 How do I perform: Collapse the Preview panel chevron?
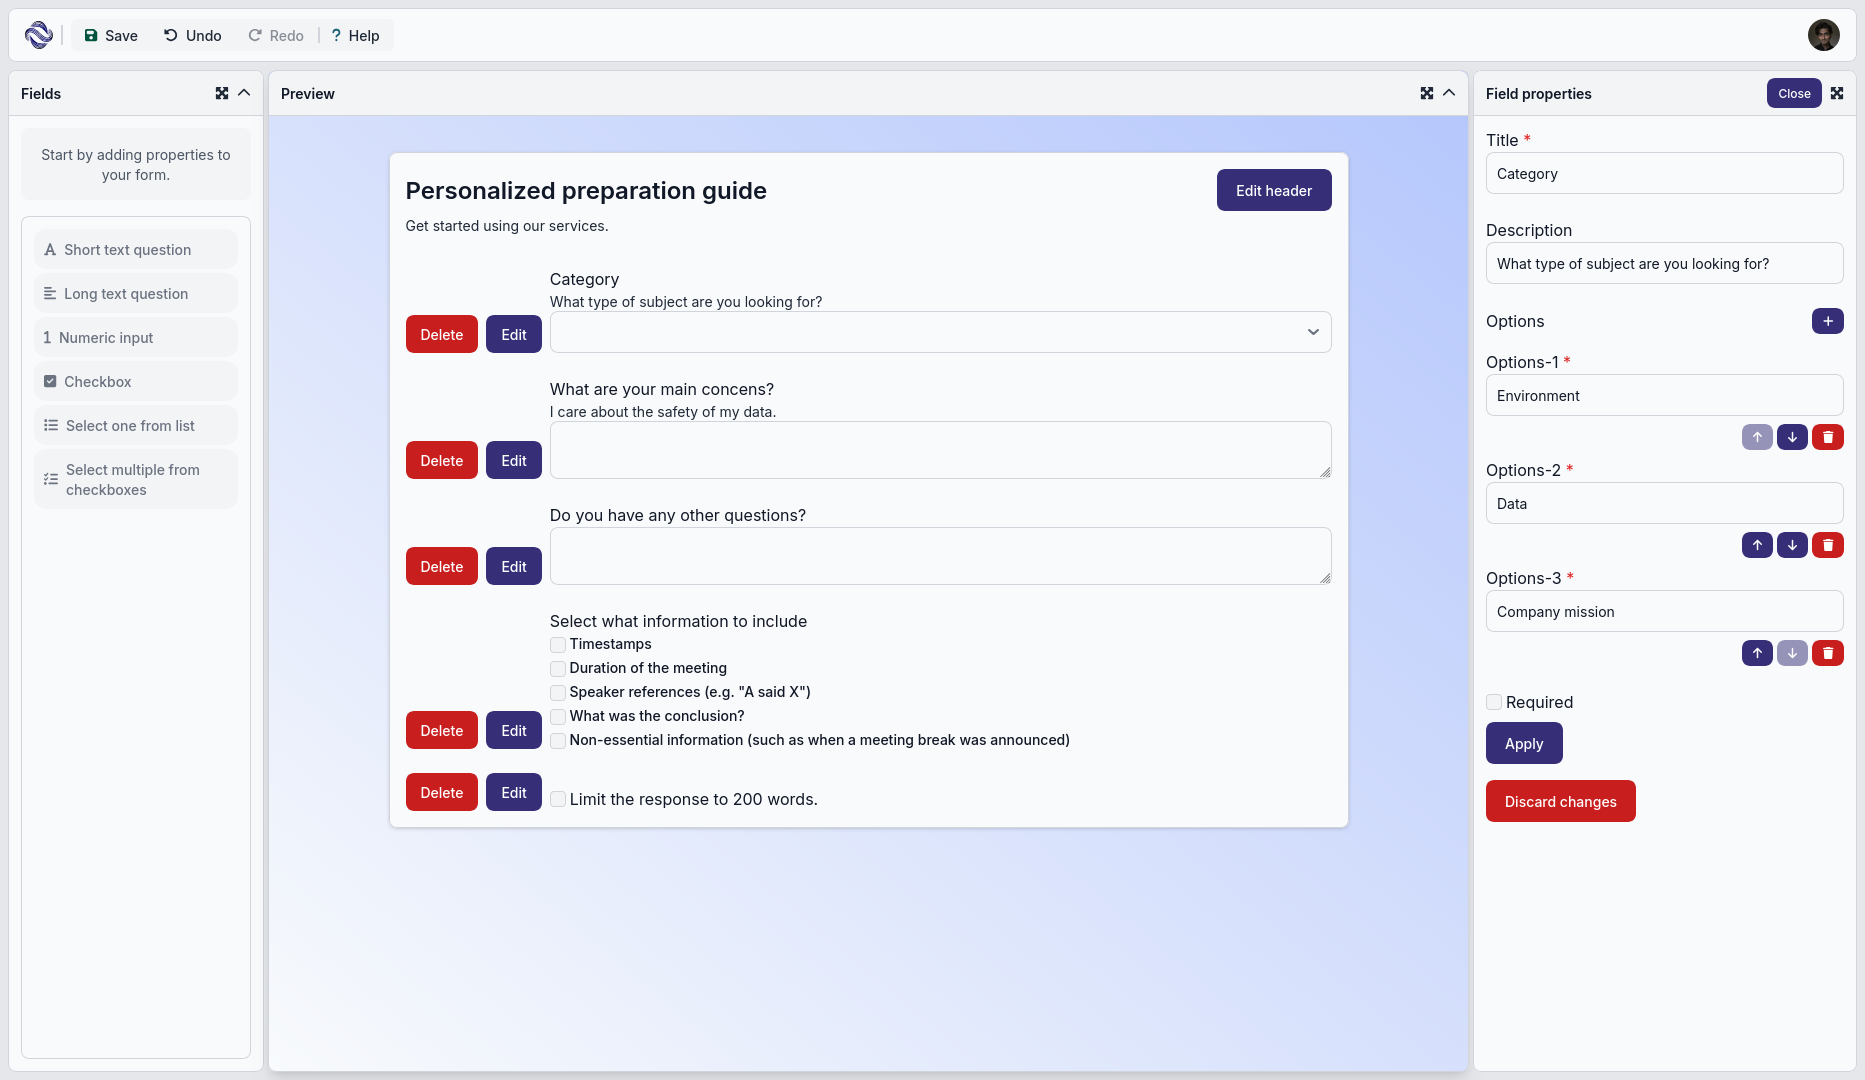pyautogui.click(x=1449, y=93)
